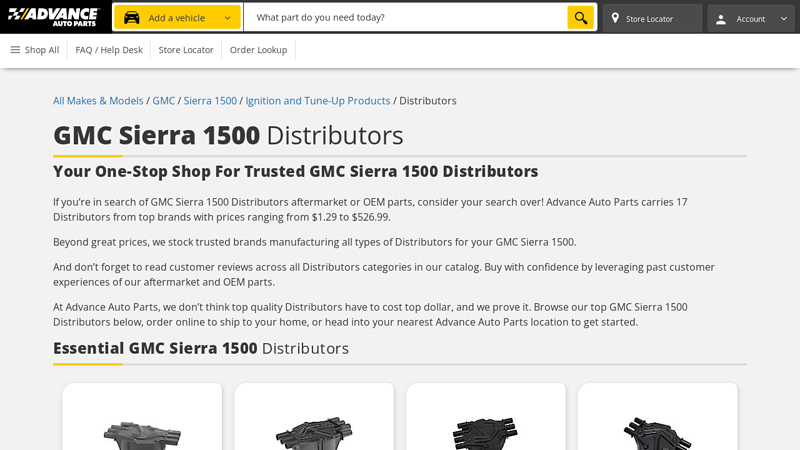Viewport: 800px width, 450px height.
Task: Click the Essential GMC Sierra 1500 Distributors heading
Action: coord(201,348)
